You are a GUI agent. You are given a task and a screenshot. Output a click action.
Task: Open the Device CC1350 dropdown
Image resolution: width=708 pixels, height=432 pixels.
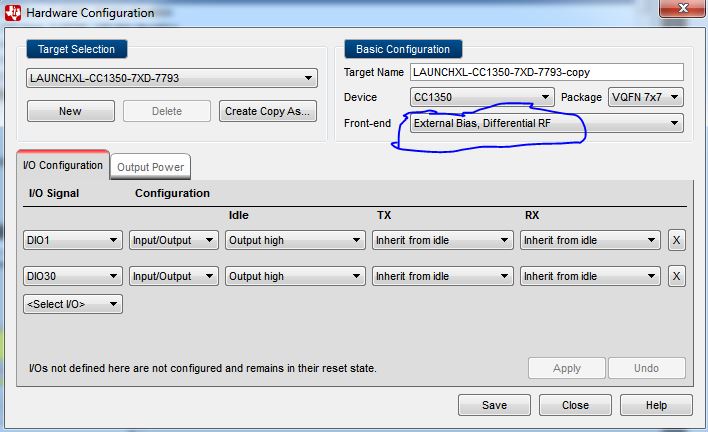tap(482, 97)
